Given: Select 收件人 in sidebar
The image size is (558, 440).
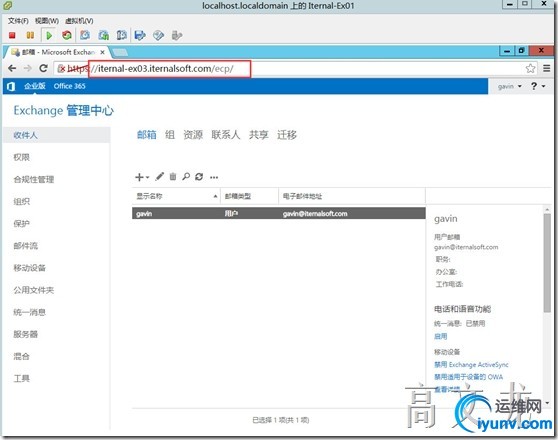Looking at the screenshot, I should click(57, 135).
